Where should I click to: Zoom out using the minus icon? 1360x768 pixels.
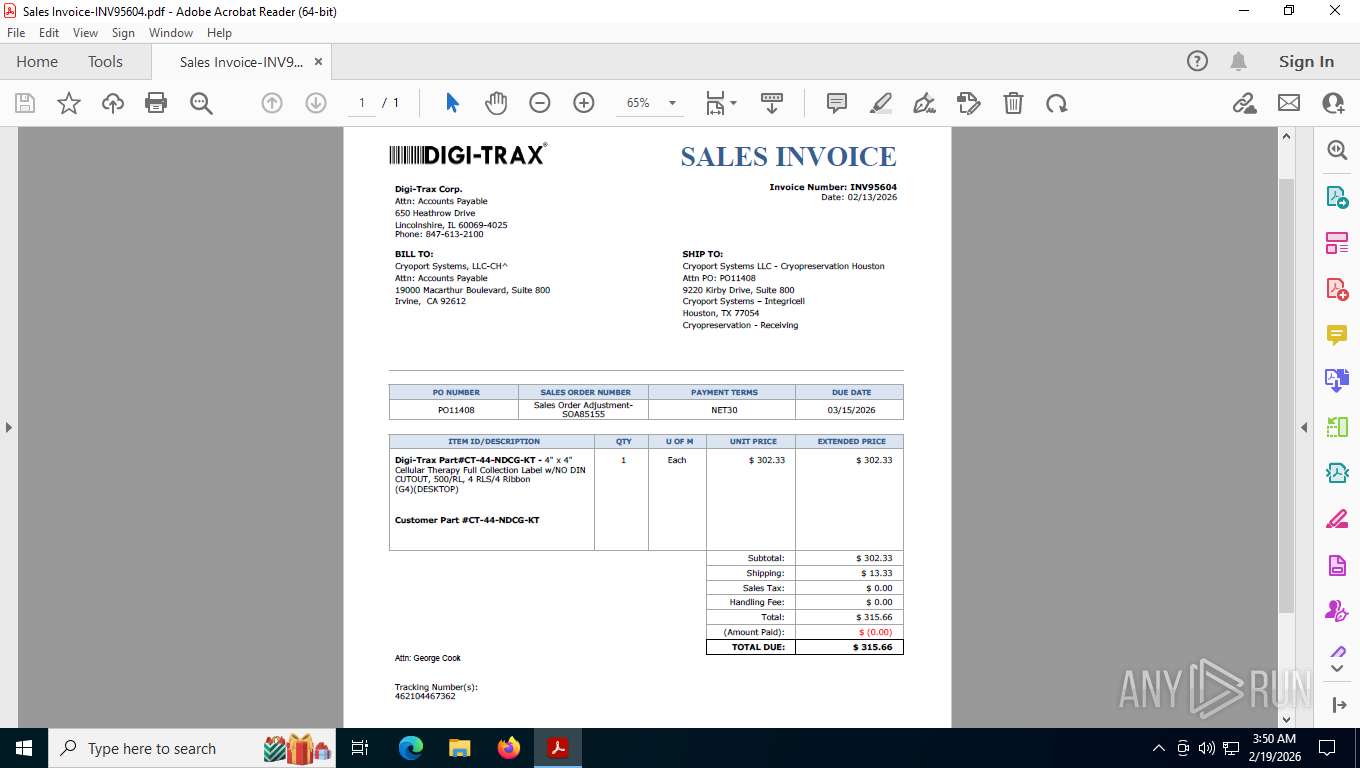540,103
